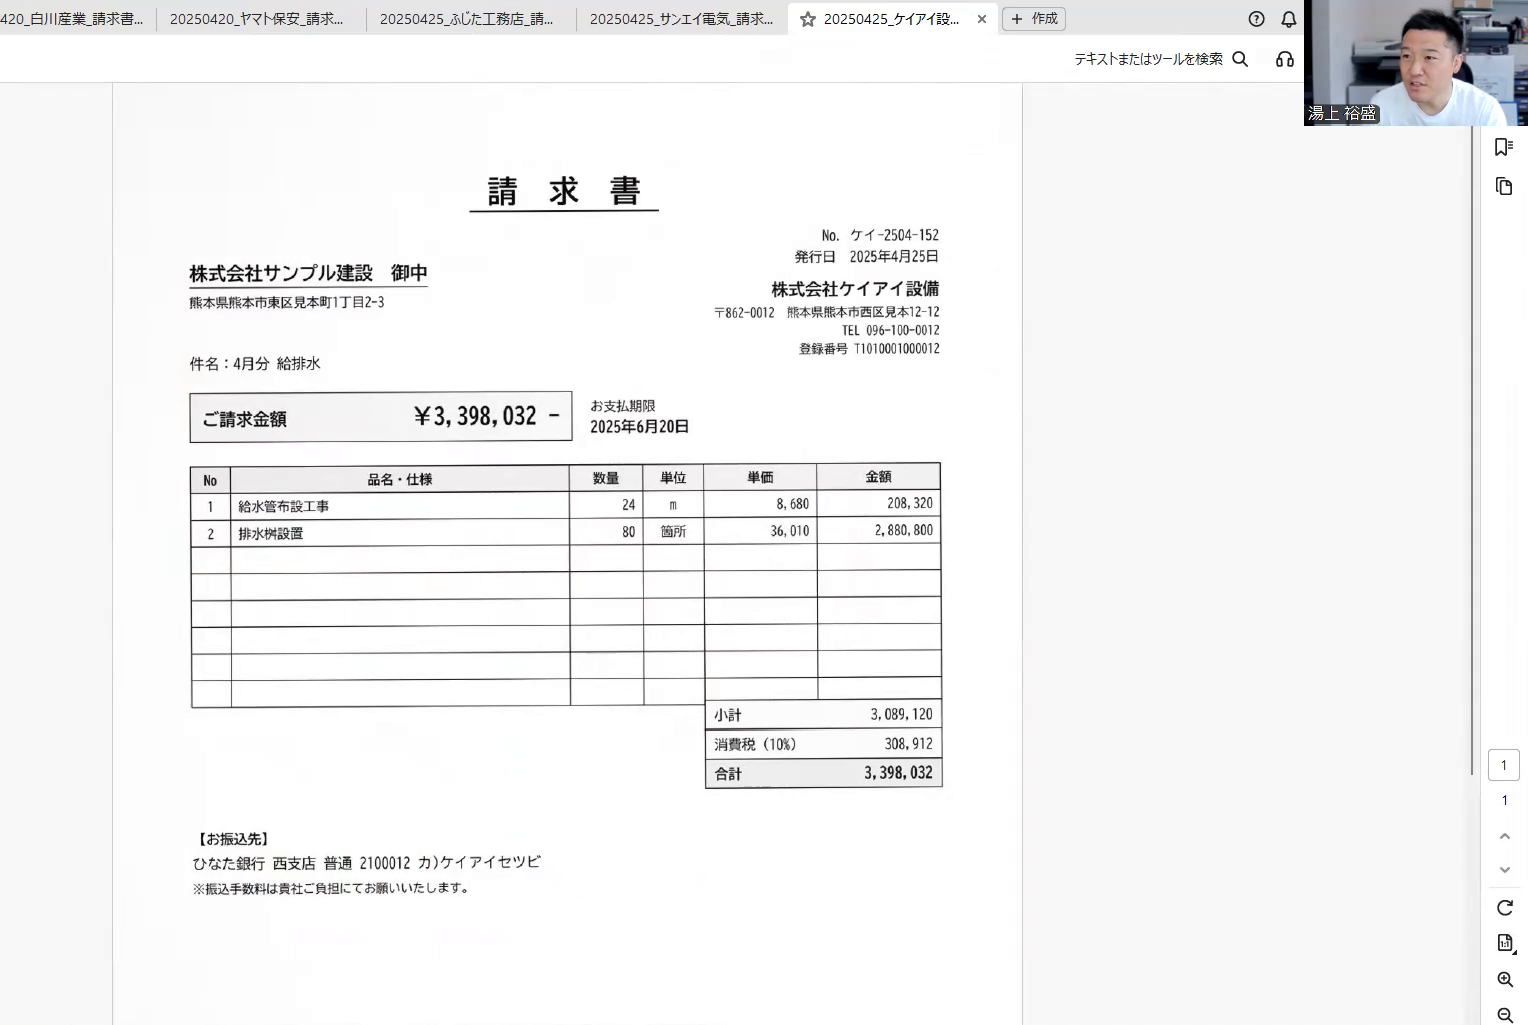Zoom in on the document
The image size is (1528, 1025).
(x=1505, y=980)
